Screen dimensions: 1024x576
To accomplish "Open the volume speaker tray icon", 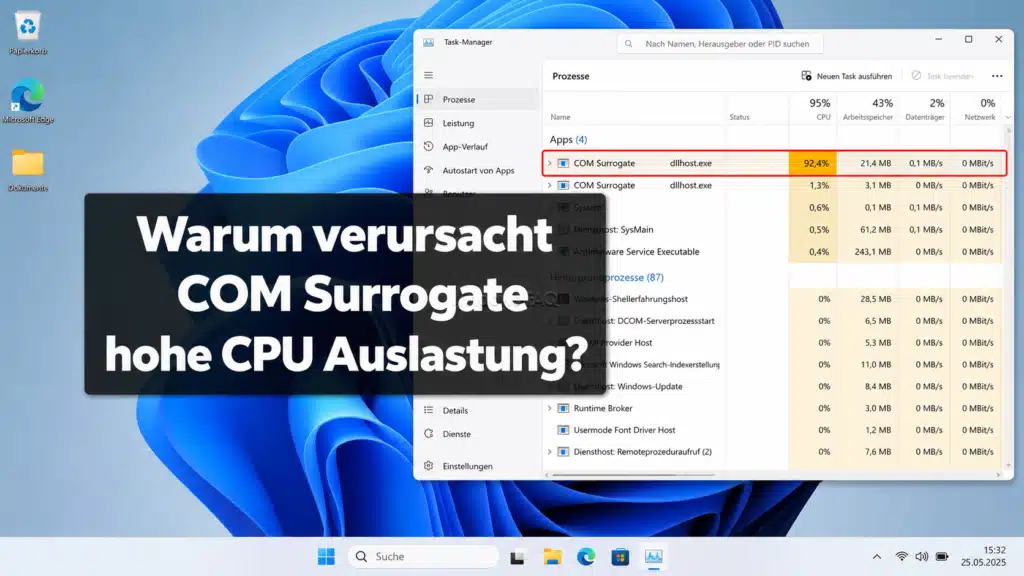I will (x=921, y=556).
